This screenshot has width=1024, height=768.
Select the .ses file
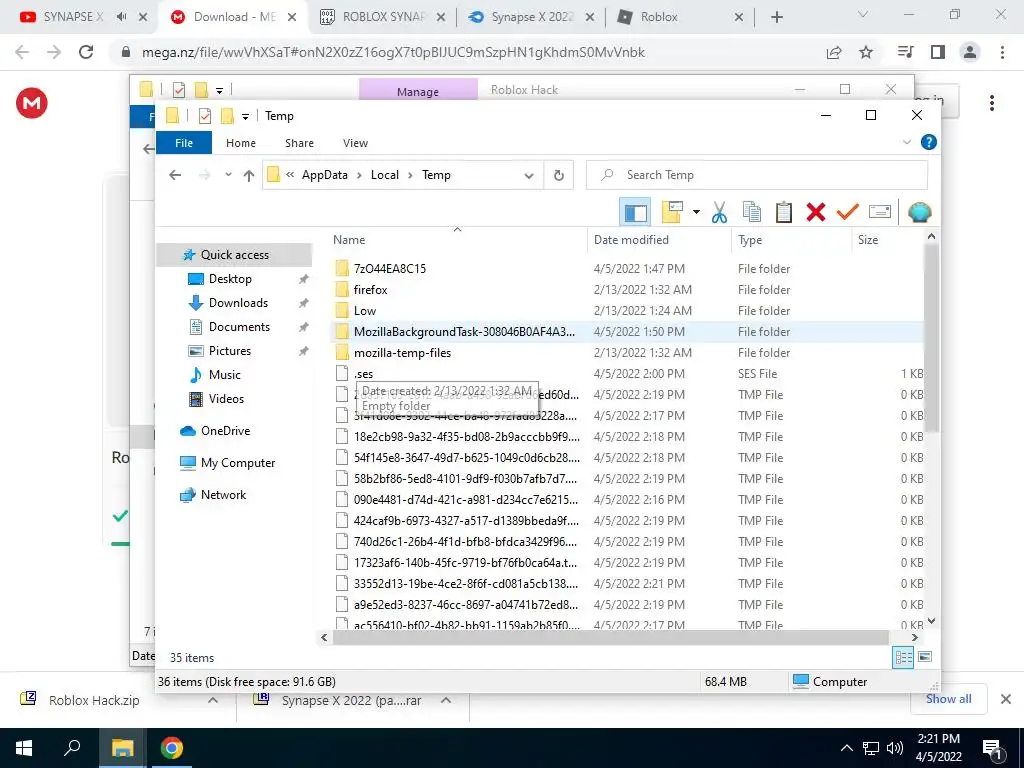point(363,374)
